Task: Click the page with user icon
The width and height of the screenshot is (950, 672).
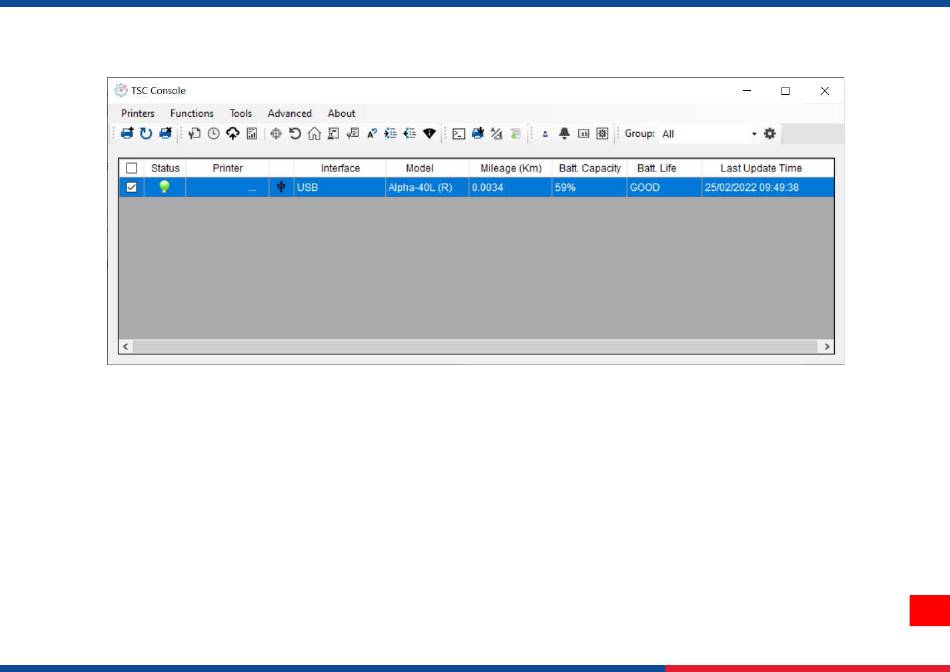Action: coord(333,133)
